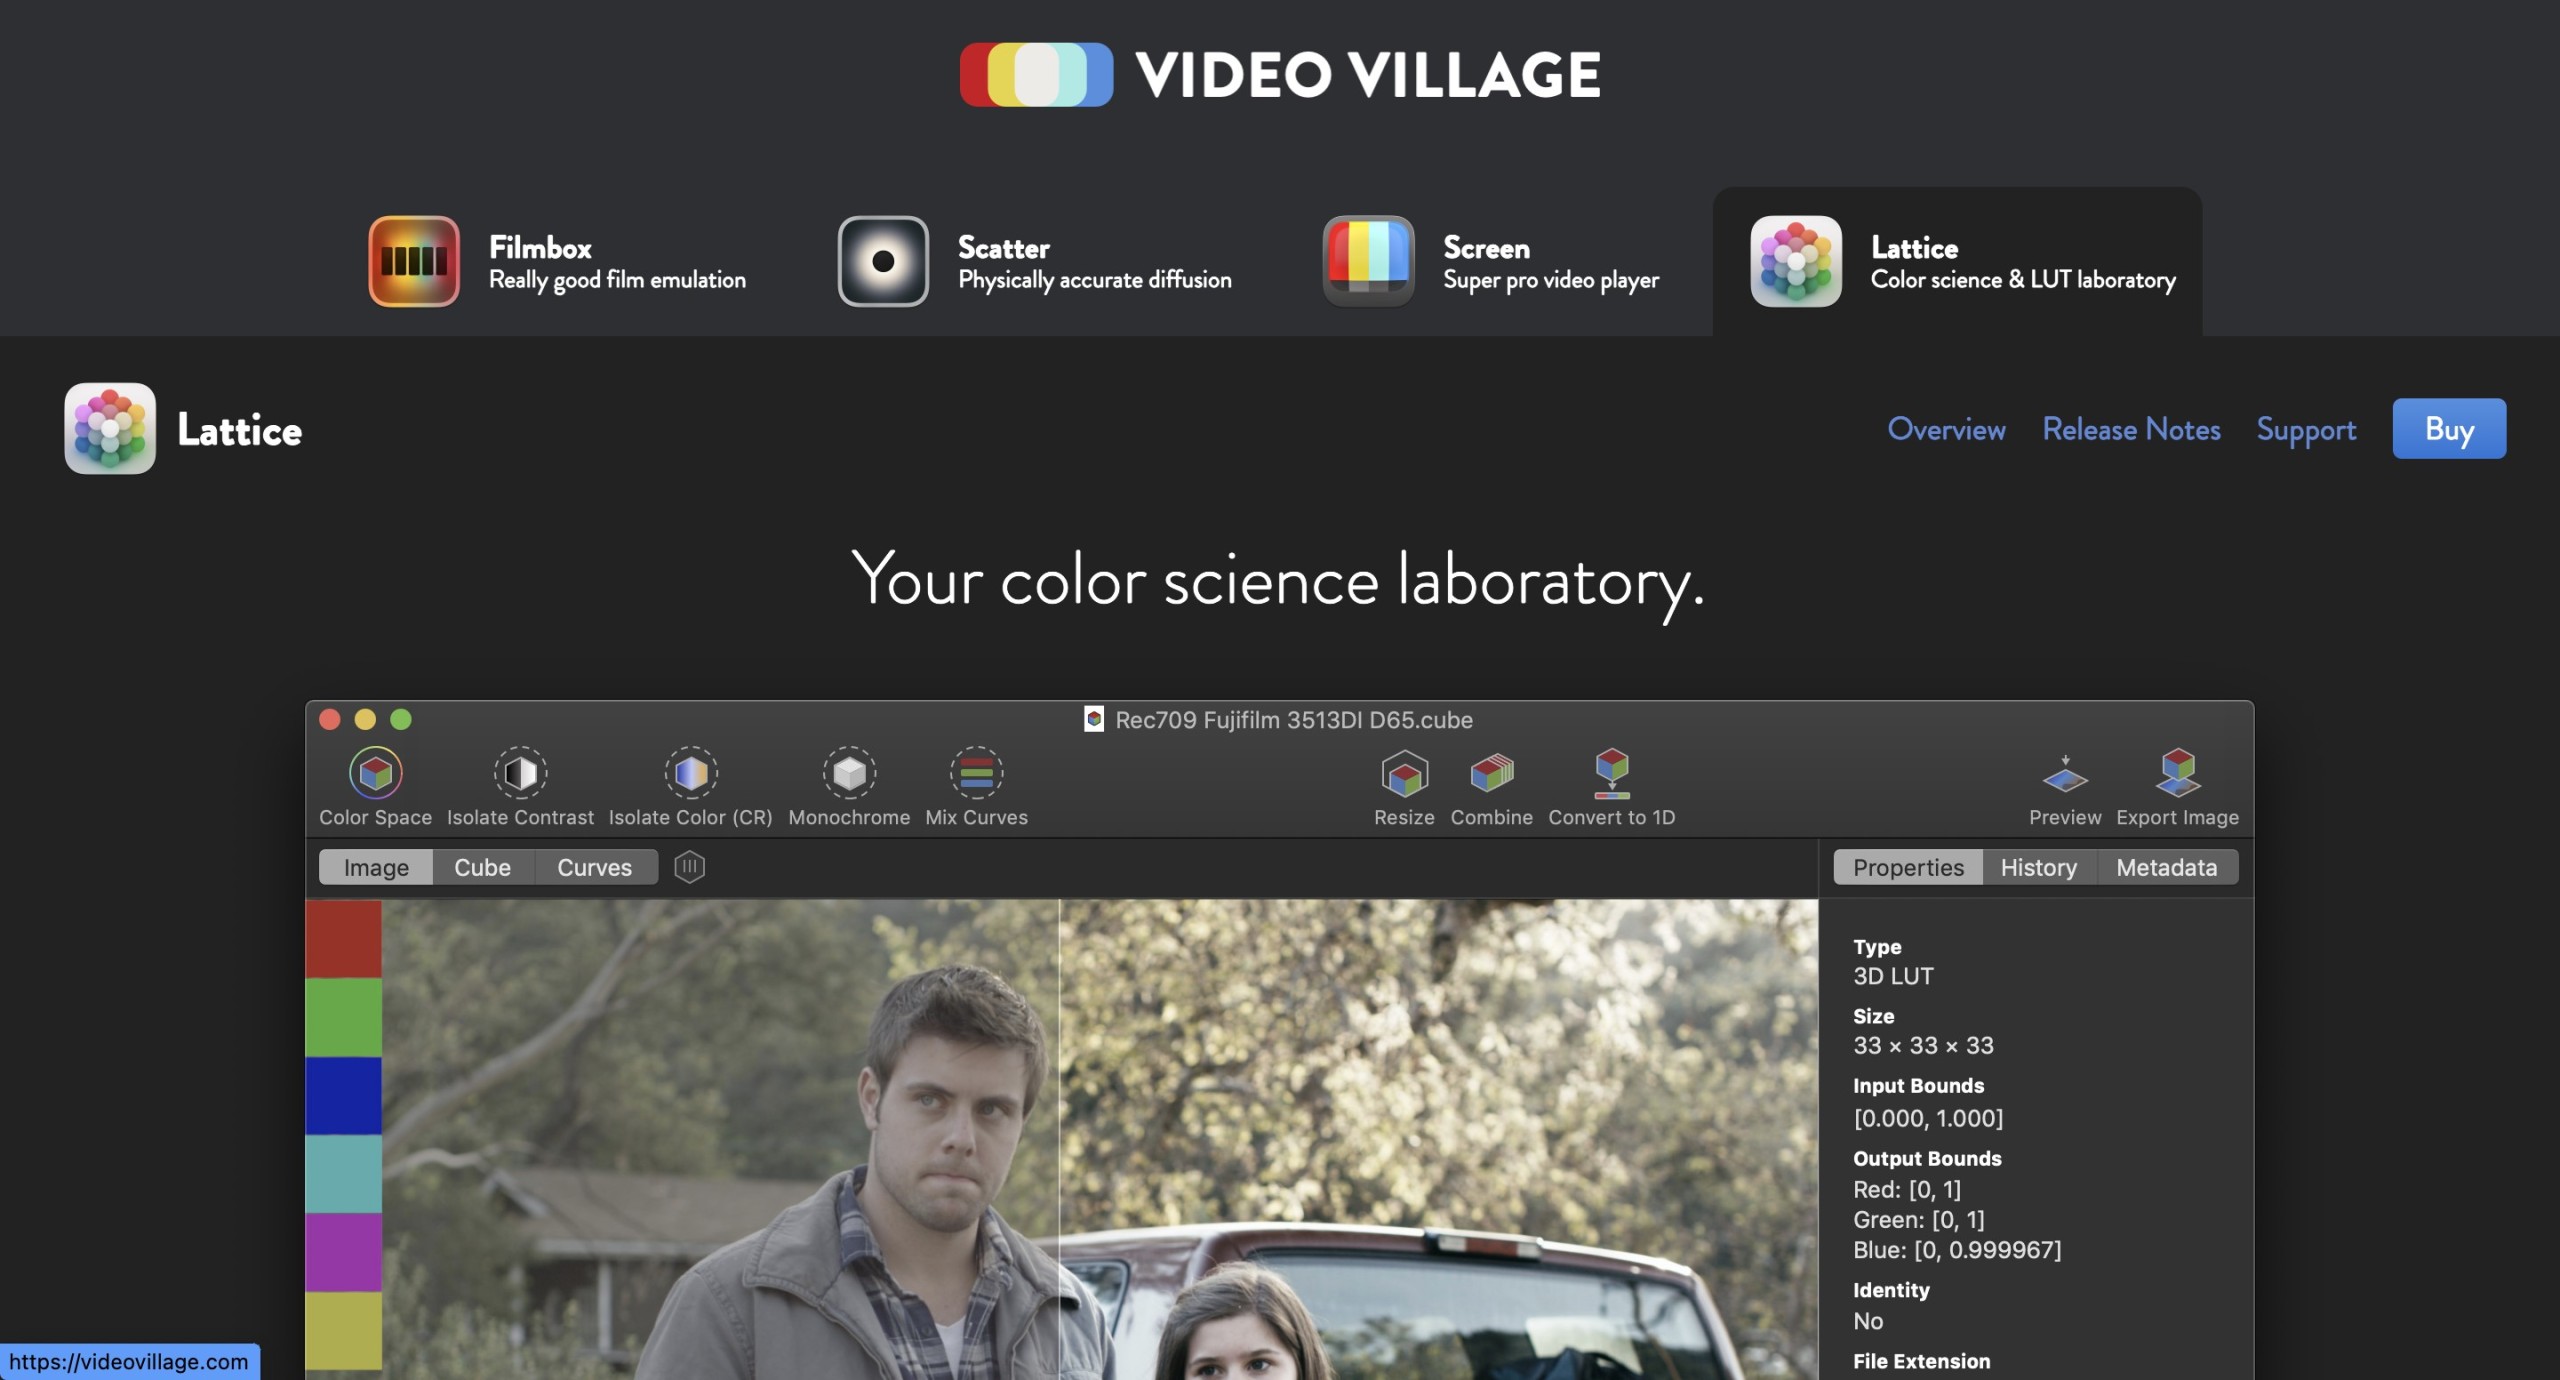Select the Isolate Contrast icon
Image resolution: width=2560 pixels, height=1380 pixels.
[x=520, y=773]
